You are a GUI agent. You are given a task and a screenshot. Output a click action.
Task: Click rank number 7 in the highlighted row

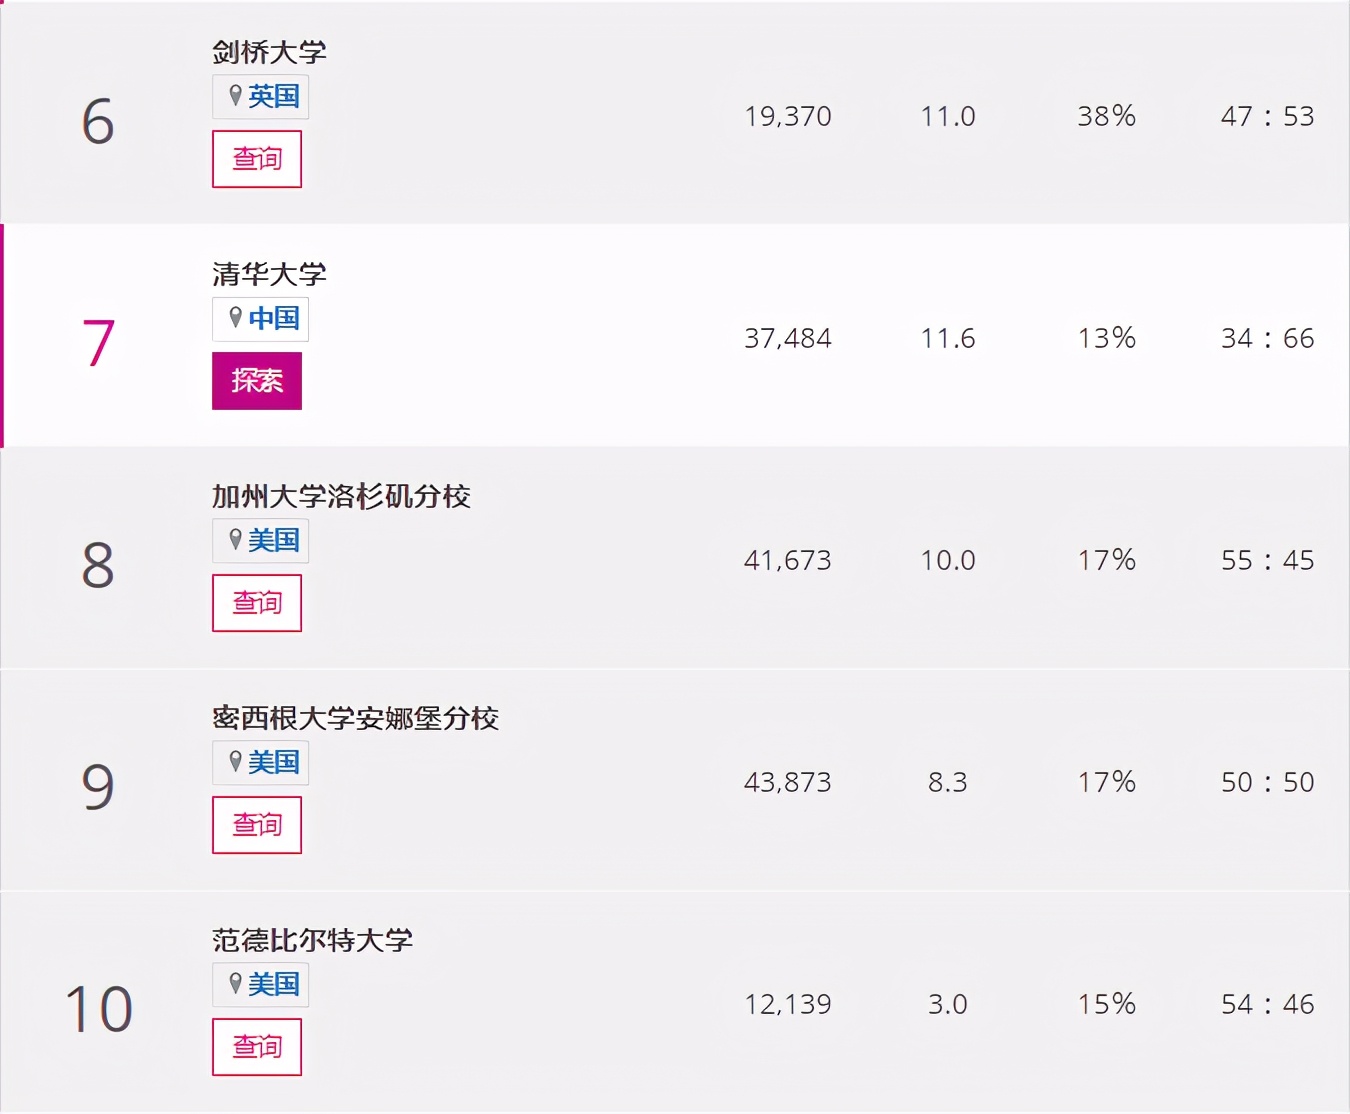(x=98, y=343)
